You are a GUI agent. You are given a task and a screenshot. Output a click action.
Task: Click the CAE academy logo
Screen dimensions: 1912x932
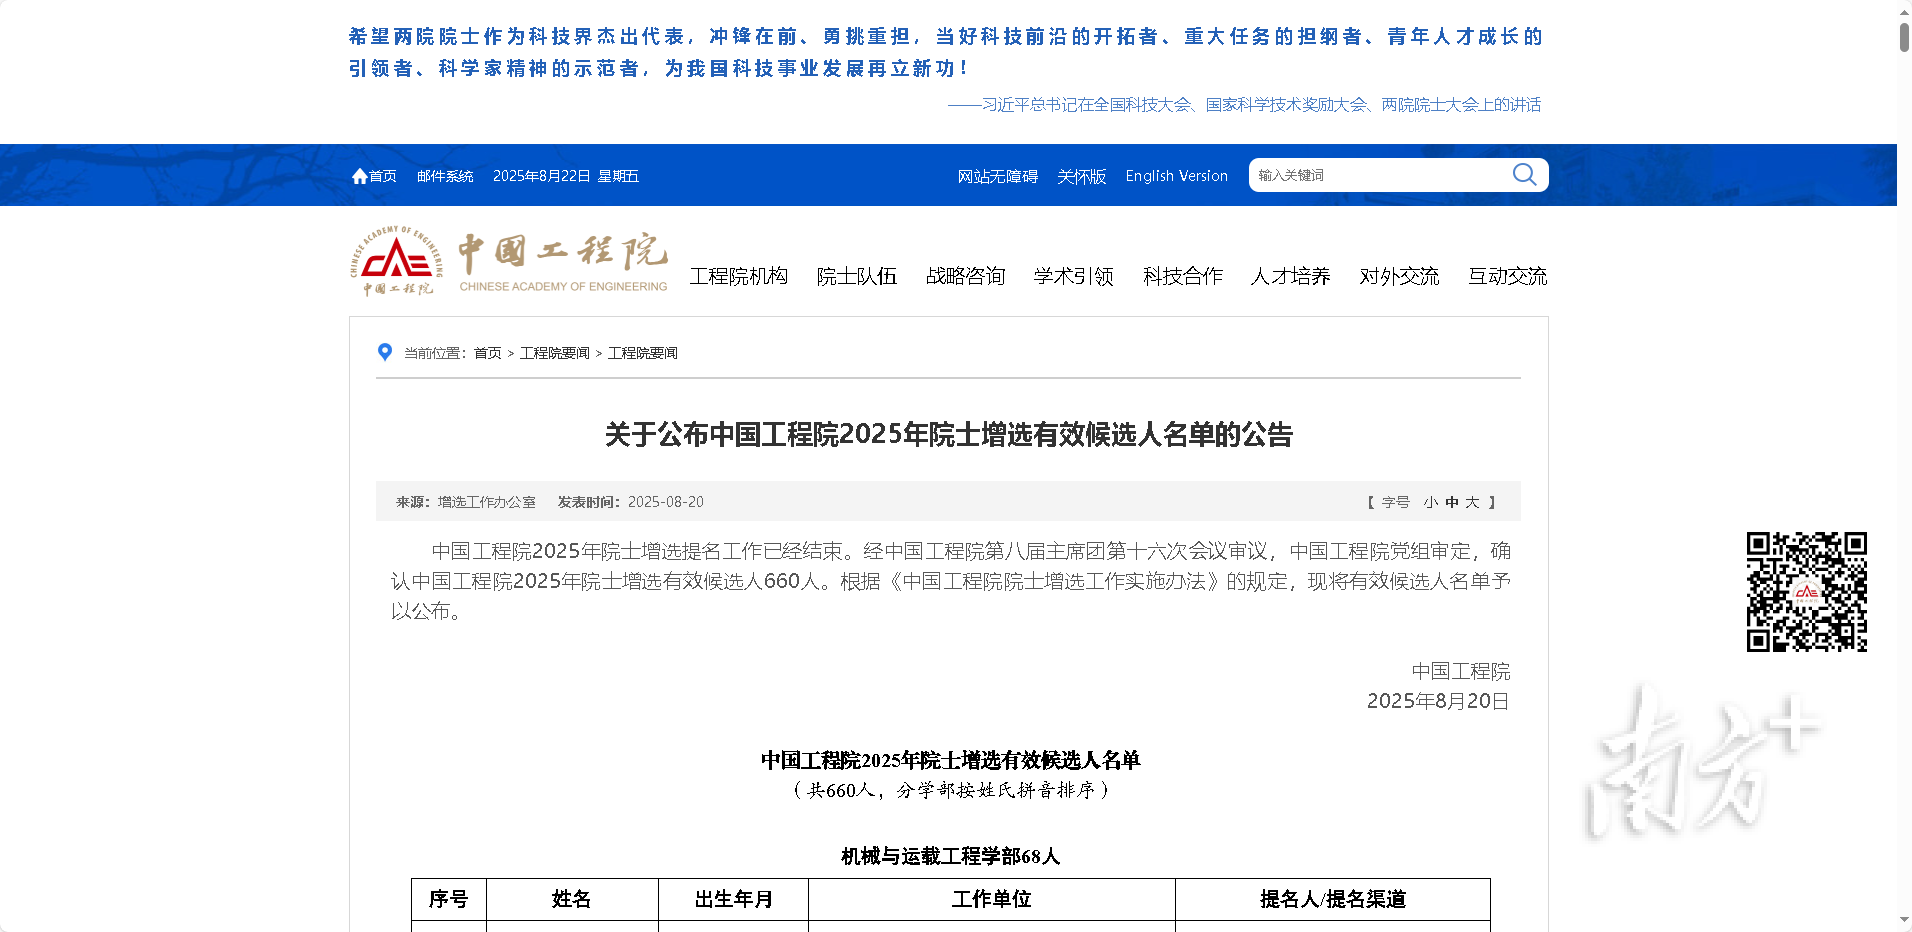(508, 262)
